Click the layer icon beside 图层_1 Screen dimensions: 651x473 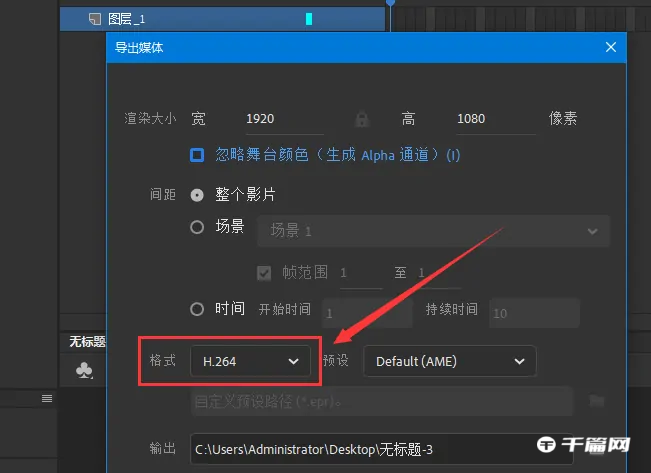click(x=95, y=19)
